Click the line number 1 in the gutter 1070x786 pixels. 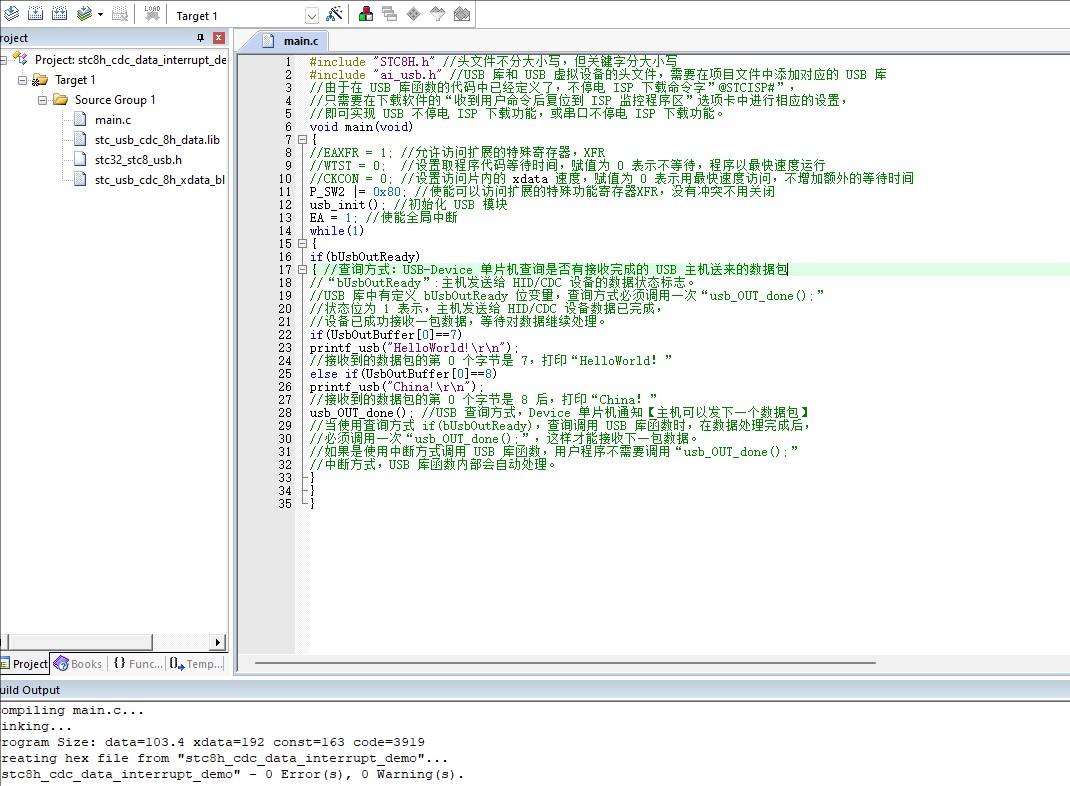pos(288,62)
